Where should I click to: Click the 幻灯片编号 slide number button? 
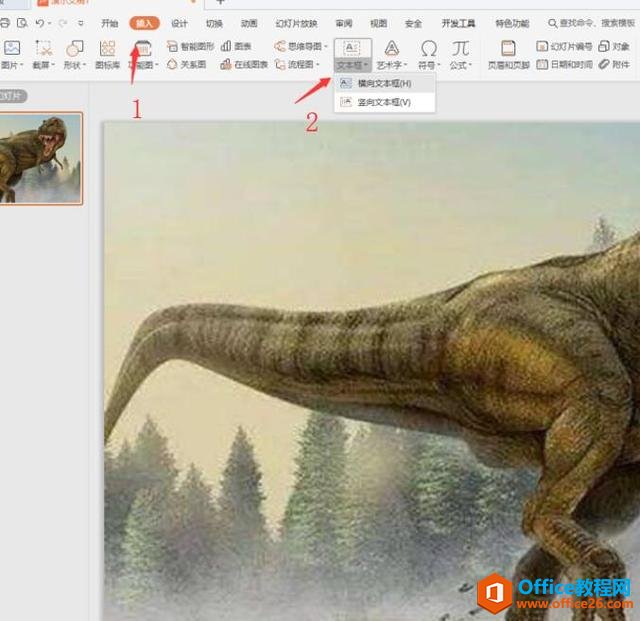(x=565, y=46)
